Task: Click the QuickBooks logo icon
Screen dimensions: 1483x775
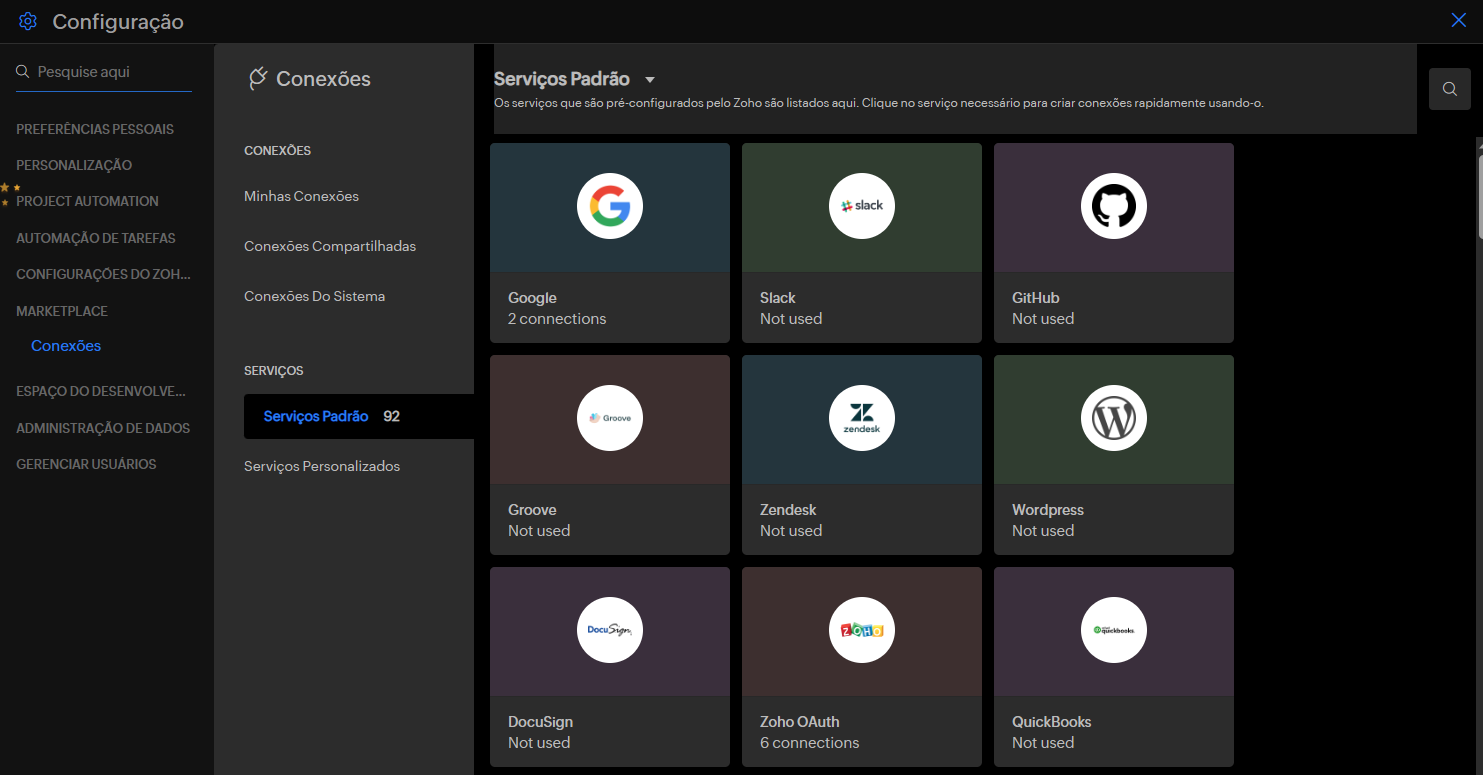Action: [x=1114, y=630]
